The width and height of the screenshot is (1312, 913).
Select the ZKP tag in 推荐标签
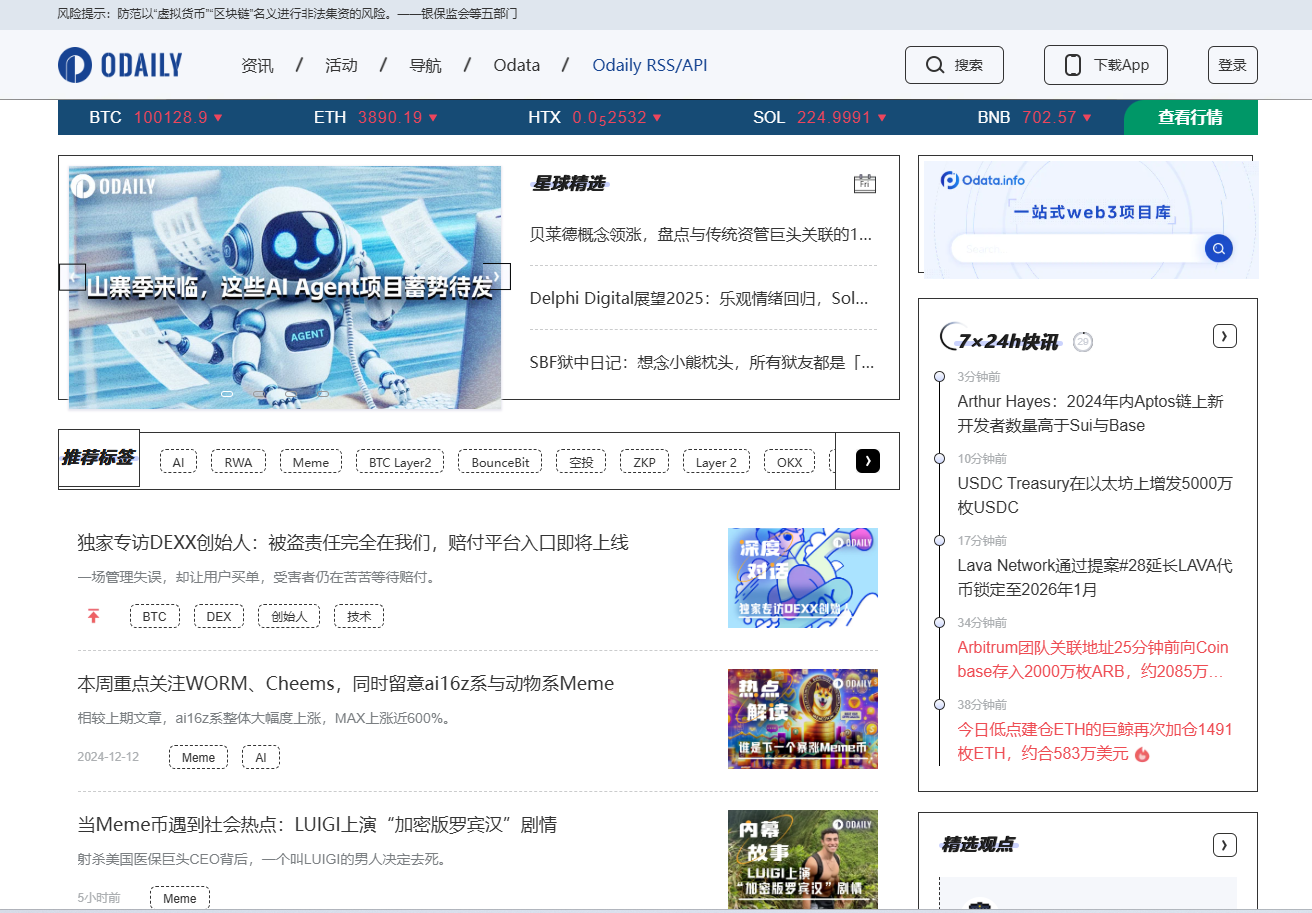tap(644, 461)
